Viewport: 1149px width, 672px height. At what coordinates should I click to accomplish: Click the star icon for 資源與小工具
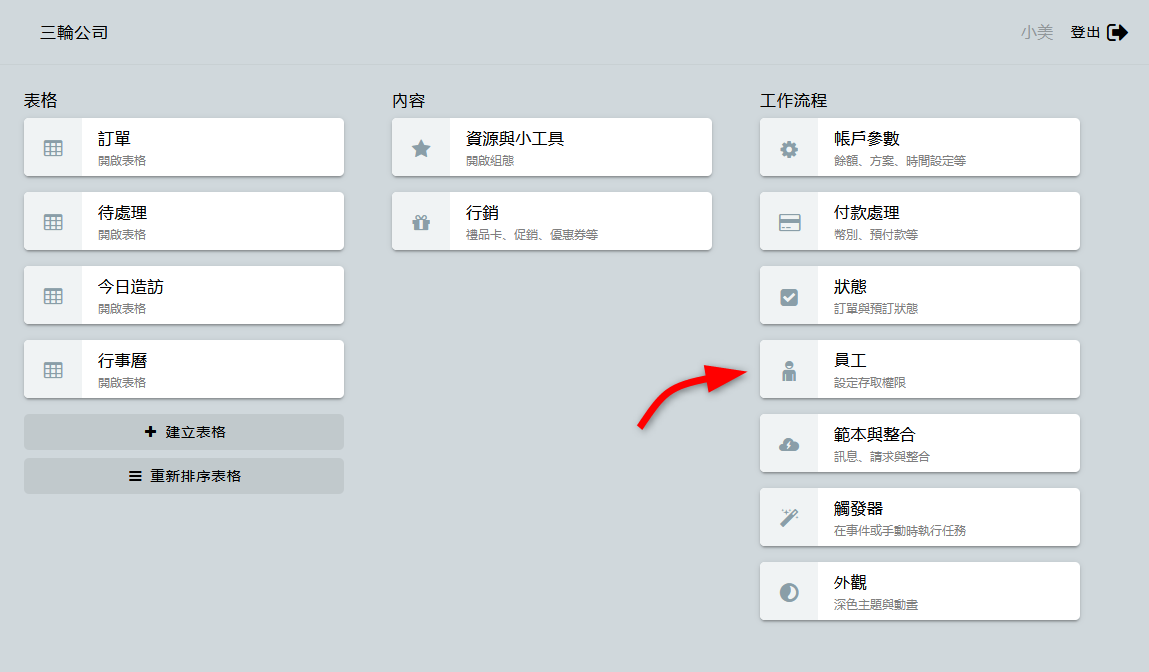point(421,148)
